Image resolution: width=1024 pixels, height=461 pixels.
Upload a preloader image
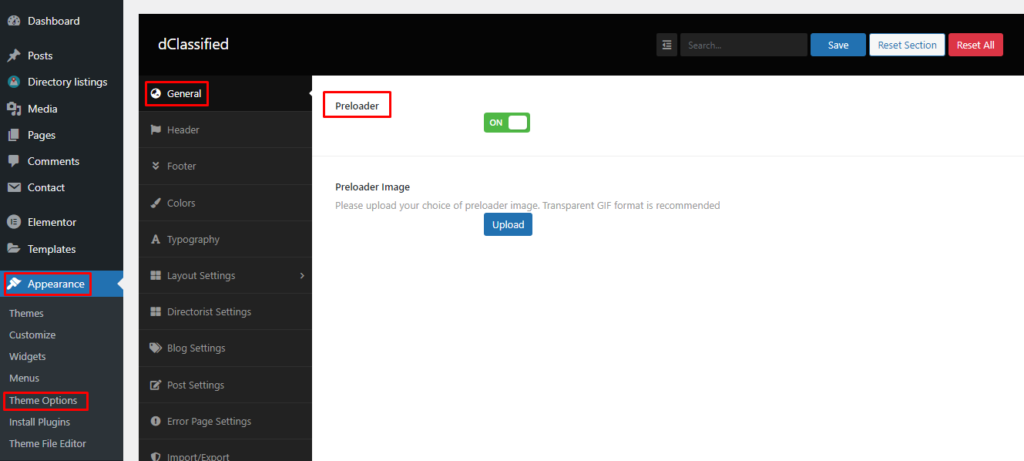[x=508, y=225]
